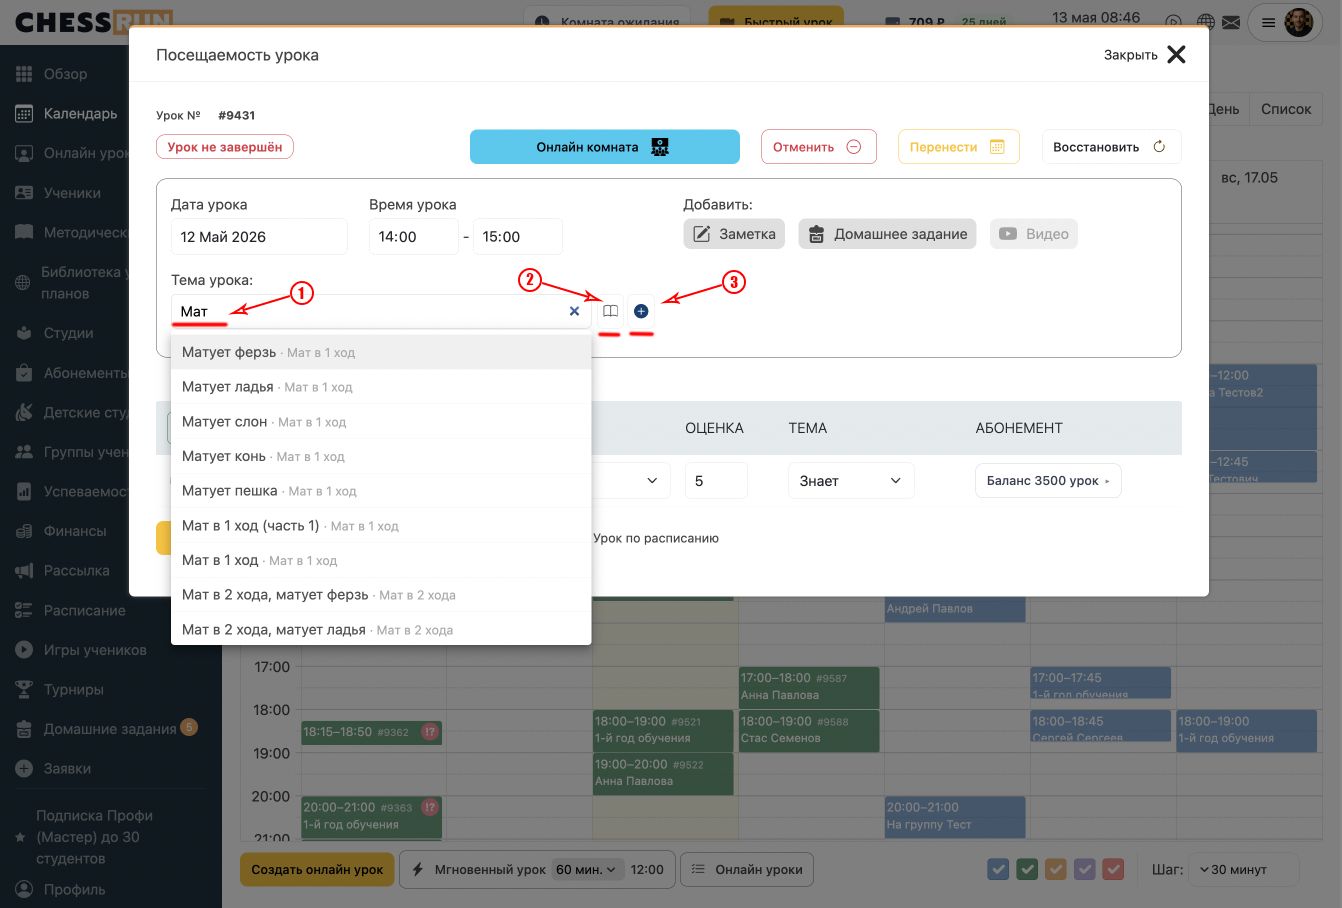Click the Заявки plus icon in sidebar
The image size is (1342, 908).
pyautogui.click(x=24, y=769)
